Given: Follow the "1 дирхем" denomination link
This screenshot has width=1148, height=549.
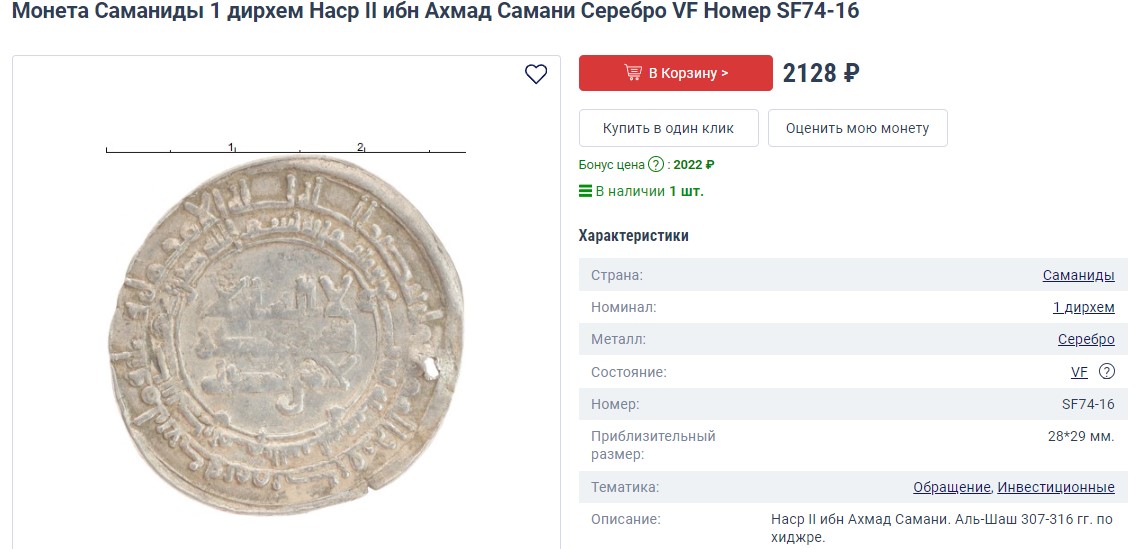Looking at the screenshot, I should click(x=1083, y=307).
